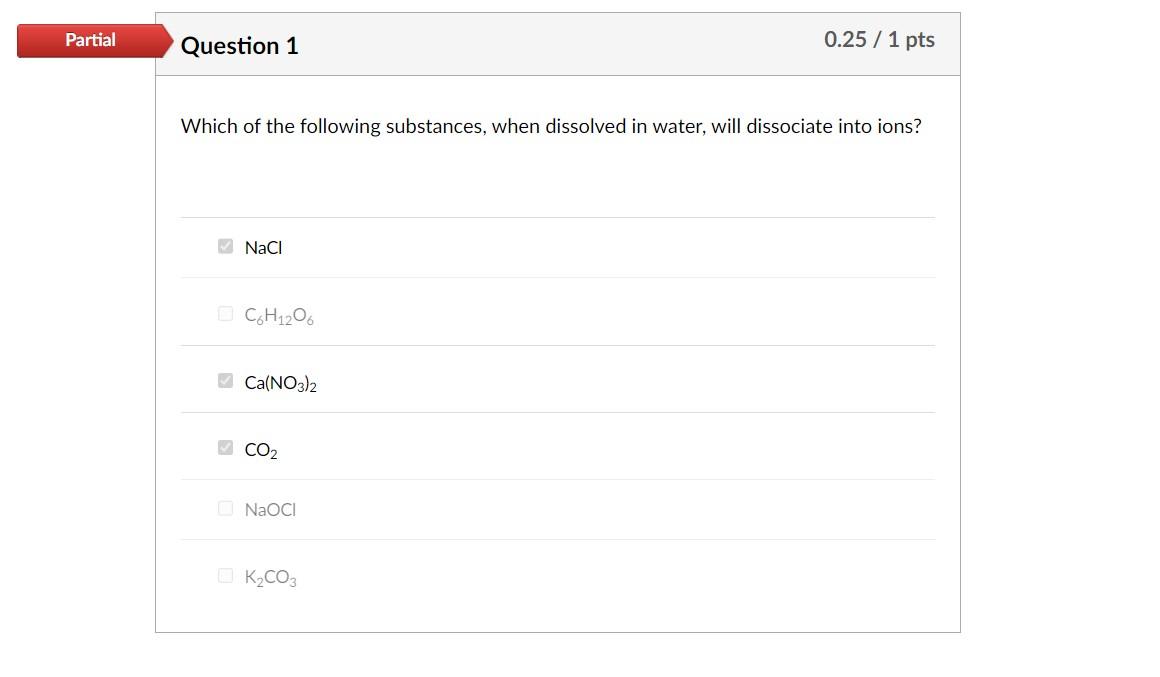Click the Question 1 heading
Viewport: 1160px width, 677px height.
[x=239, y=46]
